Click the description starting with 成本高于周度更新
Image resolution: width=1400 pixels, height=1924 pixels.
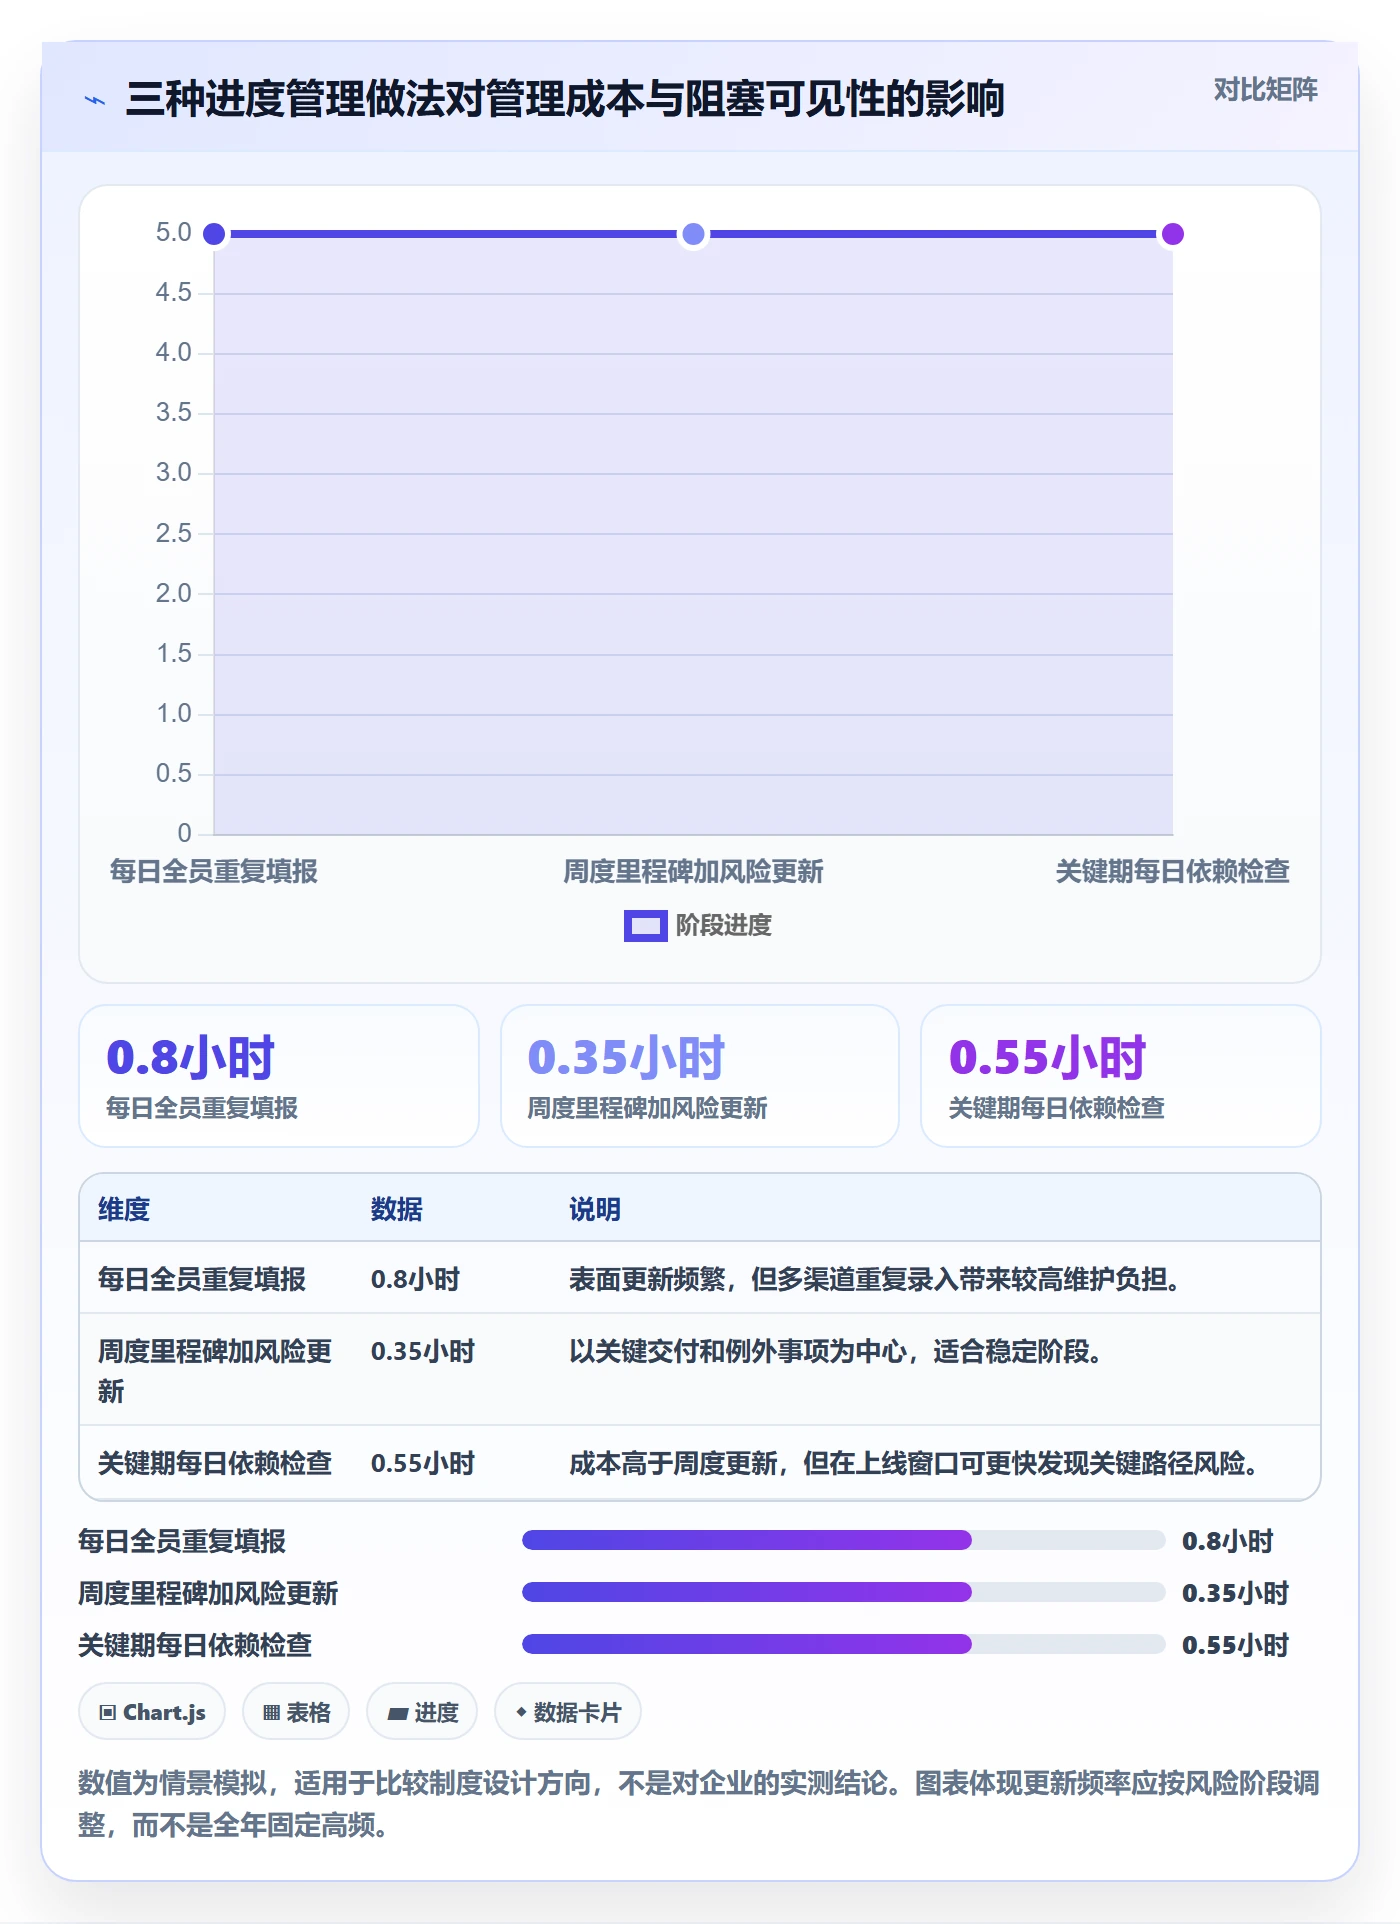tap(914, 1464)
